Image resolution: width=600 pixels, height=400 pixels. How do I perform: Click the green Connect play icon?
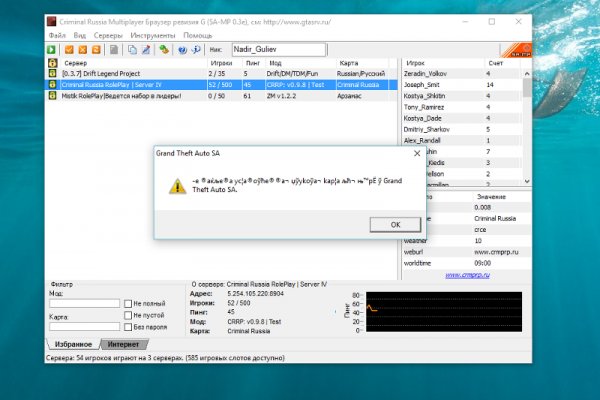coord(50,48)
